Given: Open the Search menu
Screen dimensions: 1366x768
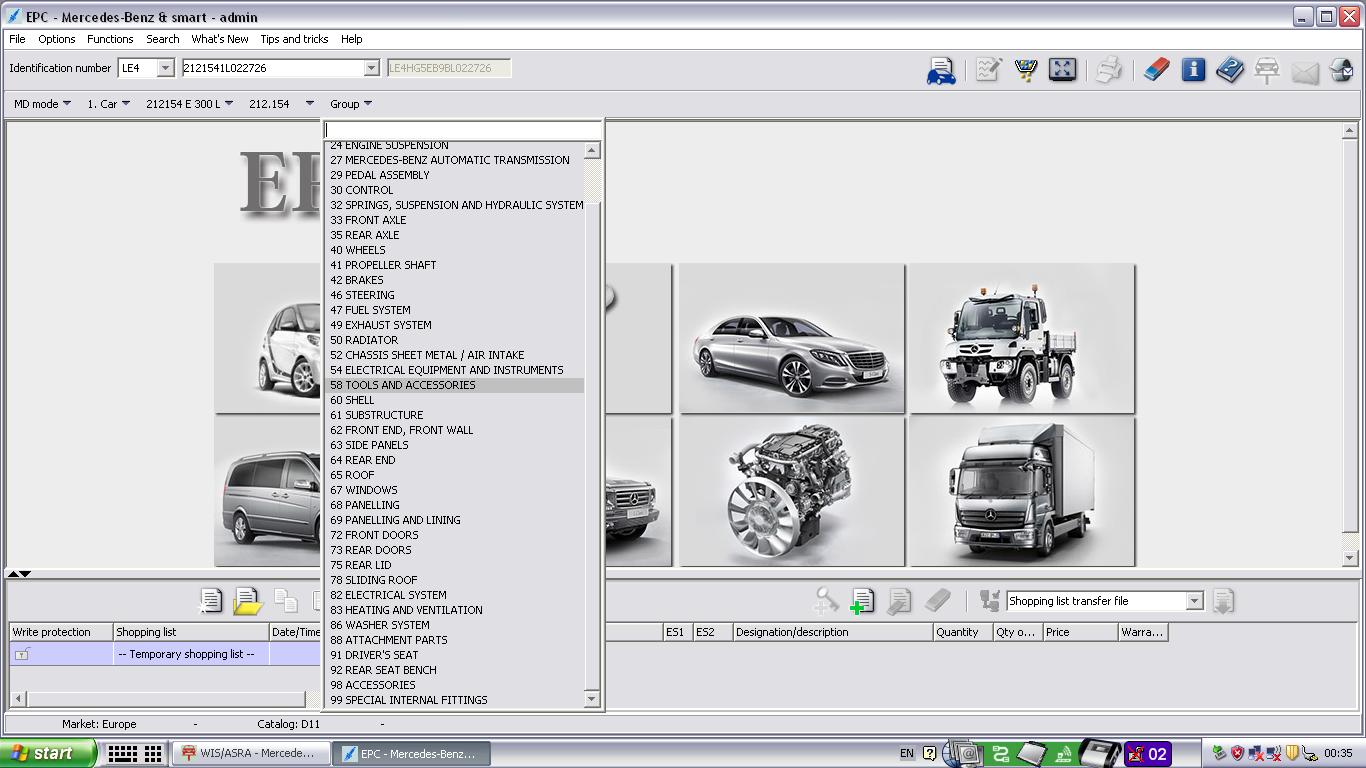Looking at the screenshot, I should 163,39.
